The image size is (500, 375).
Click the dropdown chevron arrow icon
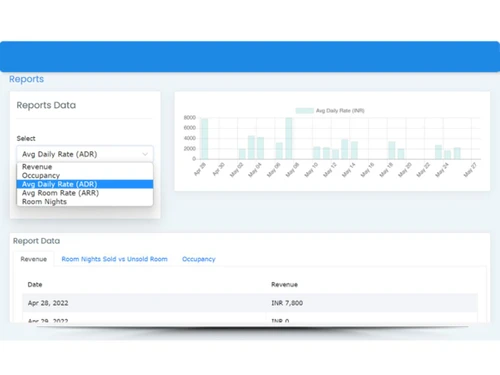pyautogui.click(x=145, y=154)
